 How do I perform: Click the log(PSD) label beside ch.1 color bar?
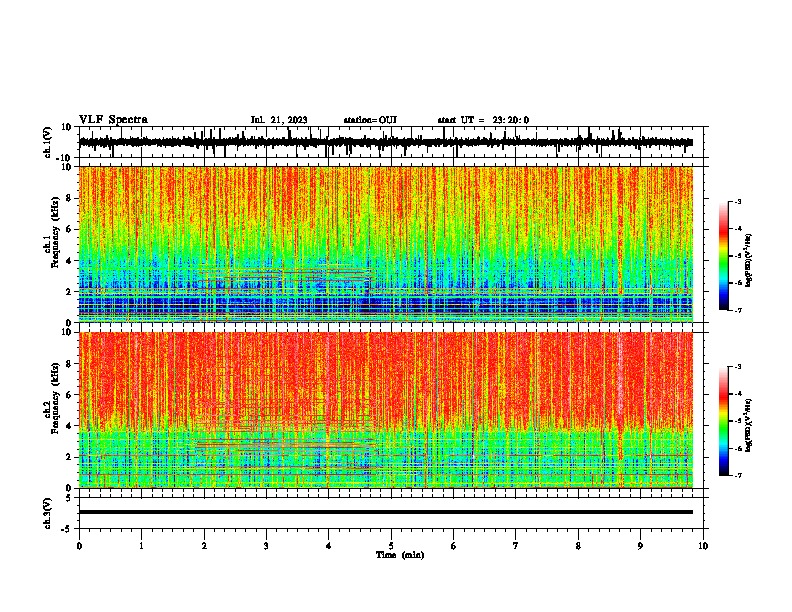tap(749, 261)
